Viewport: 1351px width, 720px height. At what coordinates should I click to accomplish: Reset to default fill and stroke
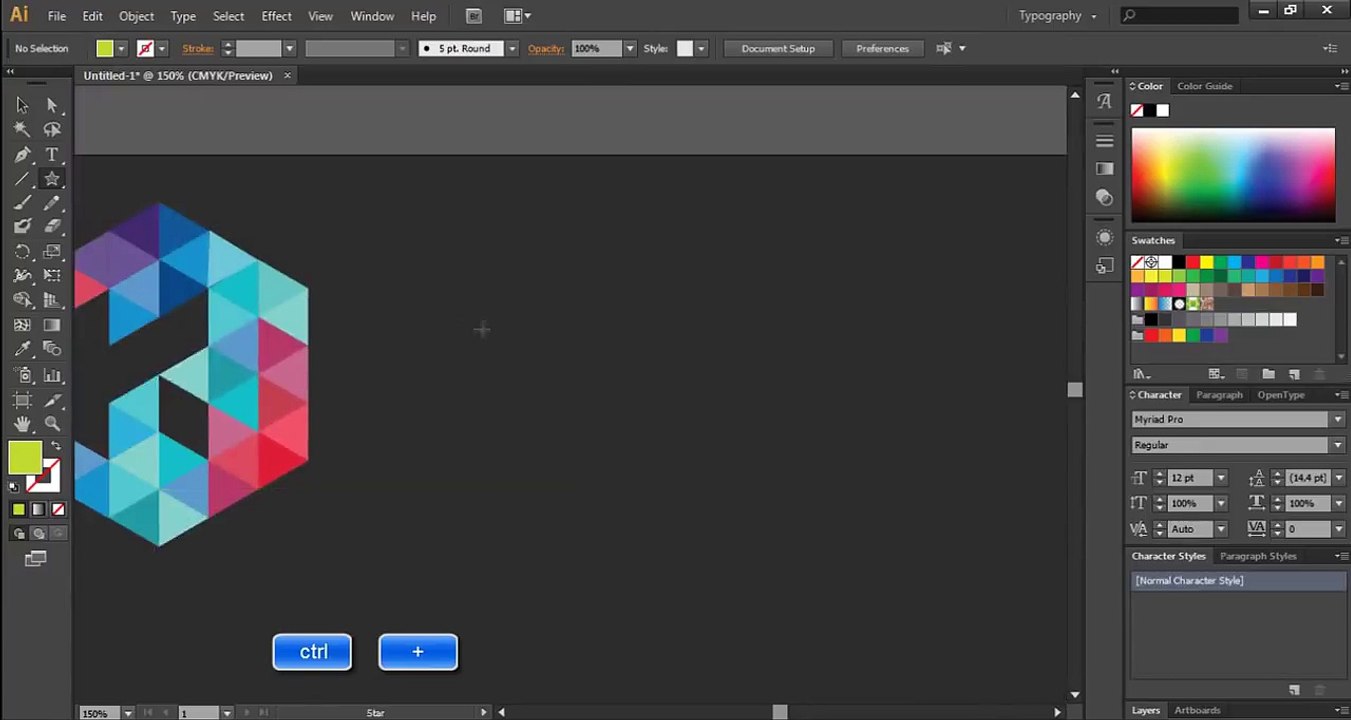tap(14, 487)
